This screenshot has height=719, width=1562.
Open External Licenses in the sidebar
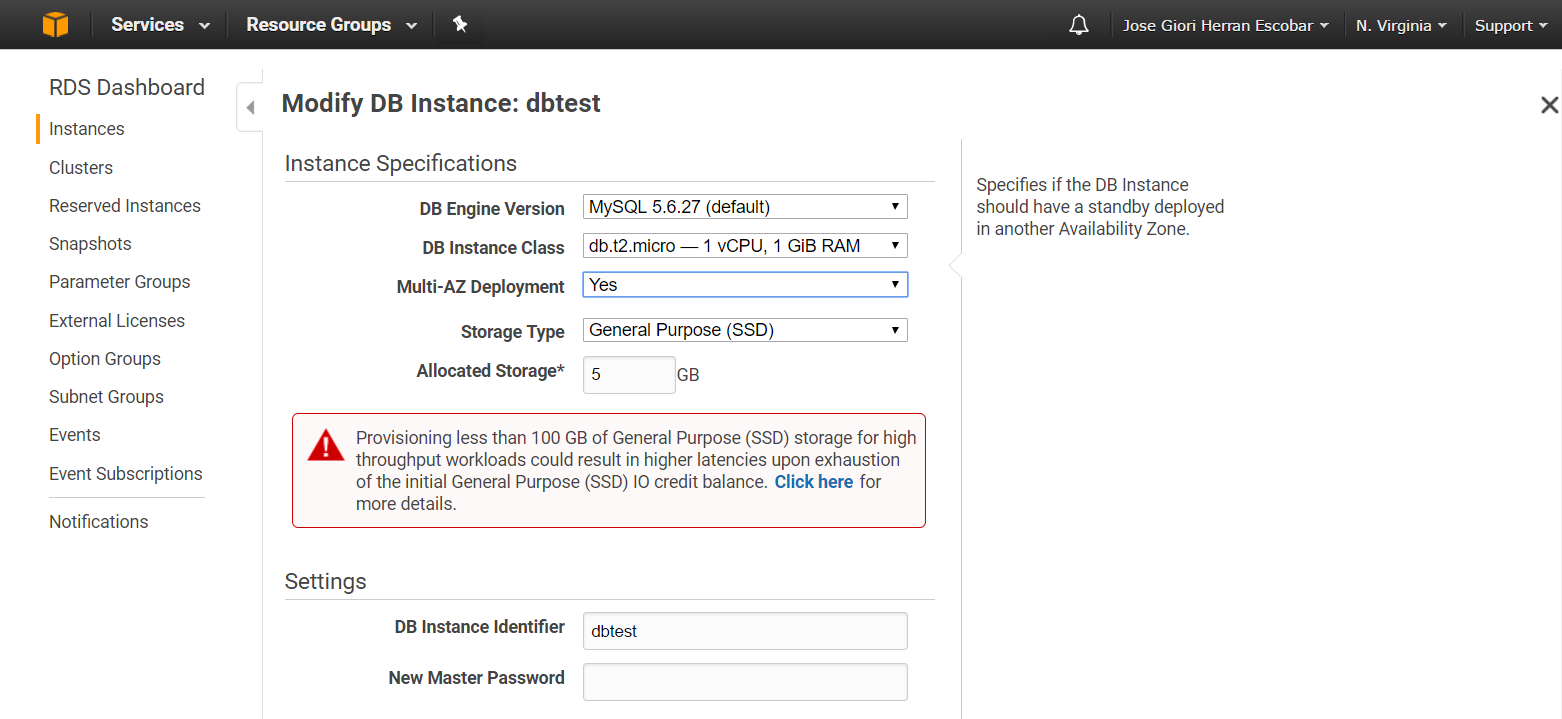click(117, 321)
